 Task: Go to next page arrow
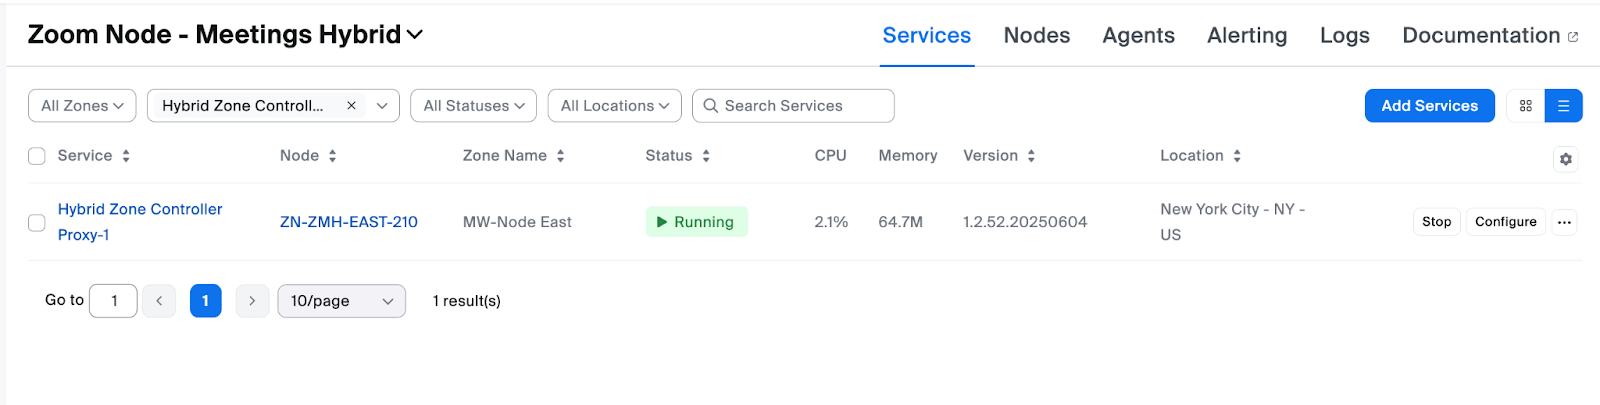coord(252,301)
